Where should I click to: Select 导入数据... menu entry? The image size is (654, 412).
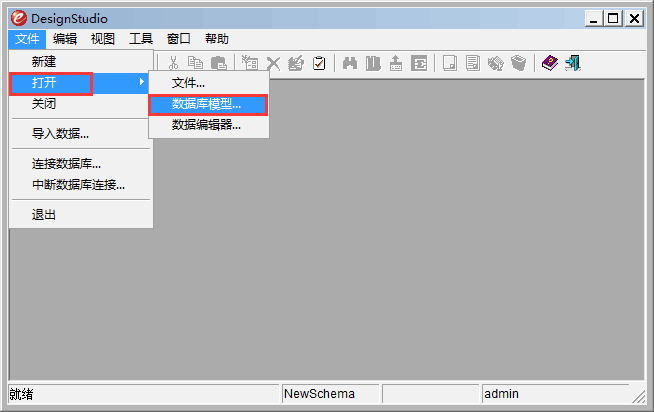(x=81, y=134)
